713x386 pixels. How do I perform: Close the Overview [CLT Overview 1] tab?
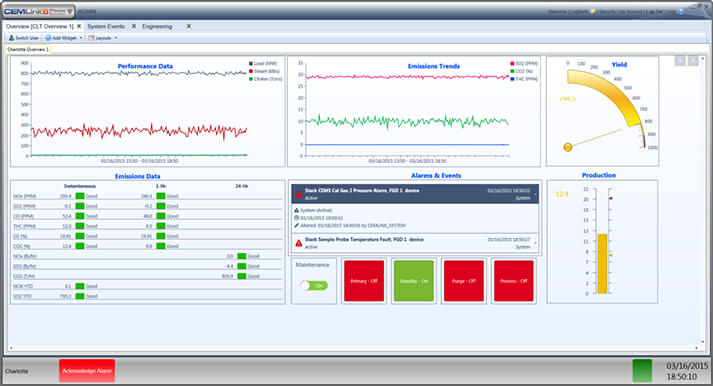79,26
